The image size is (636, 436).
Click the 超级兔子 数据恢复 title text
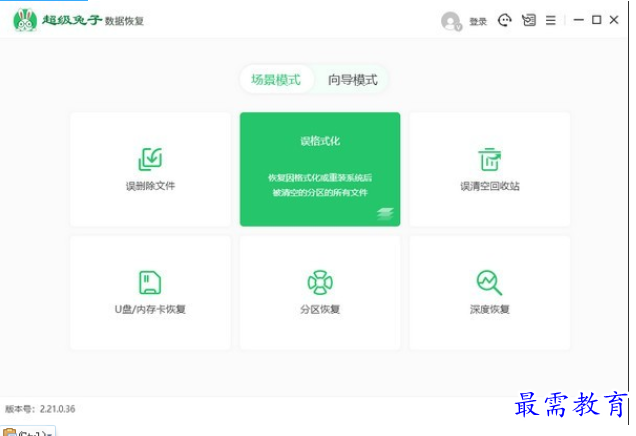93,20
